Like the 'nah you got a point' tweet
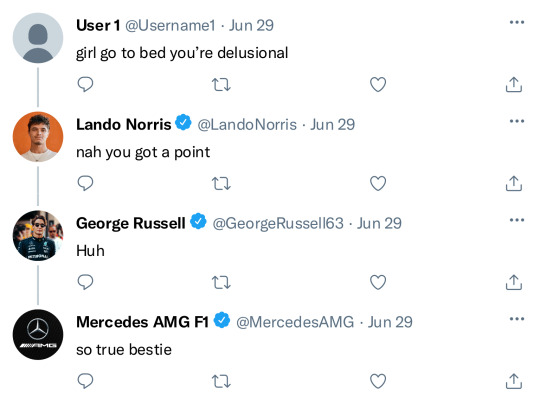540x404 pixels. coord(378,183)
